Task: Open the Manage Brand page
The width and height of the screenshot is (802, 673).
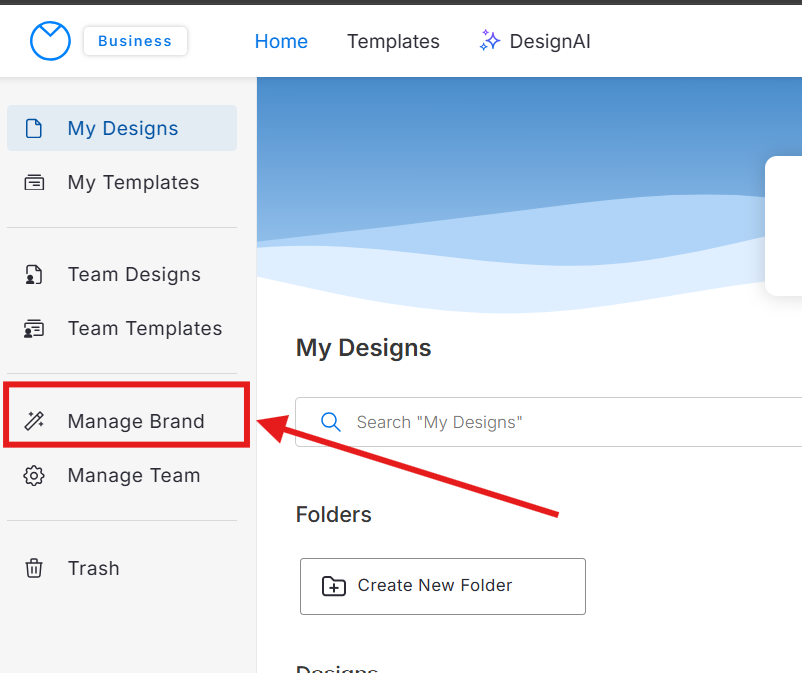Action: click(x=136, y=421)
